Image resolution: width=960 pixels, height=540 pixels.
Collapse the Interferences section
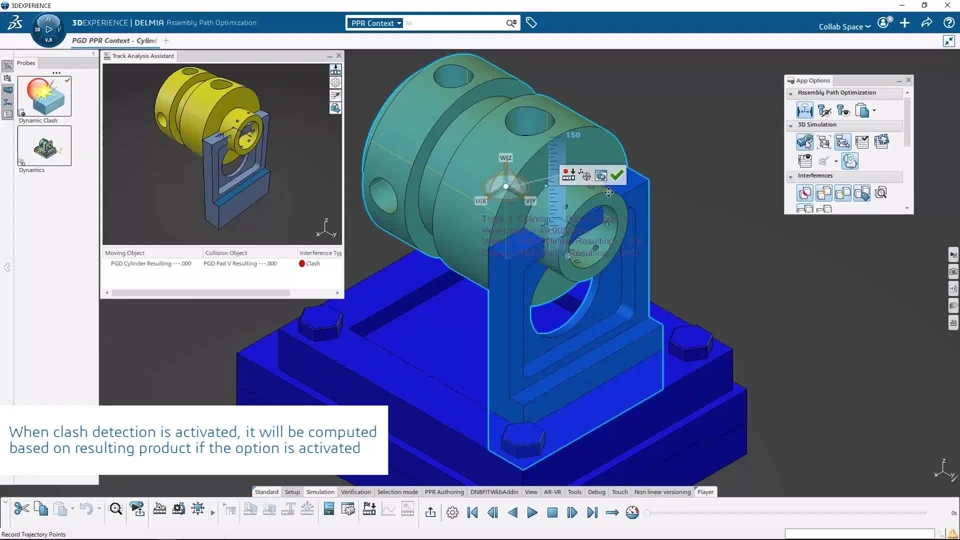(790, 176)
